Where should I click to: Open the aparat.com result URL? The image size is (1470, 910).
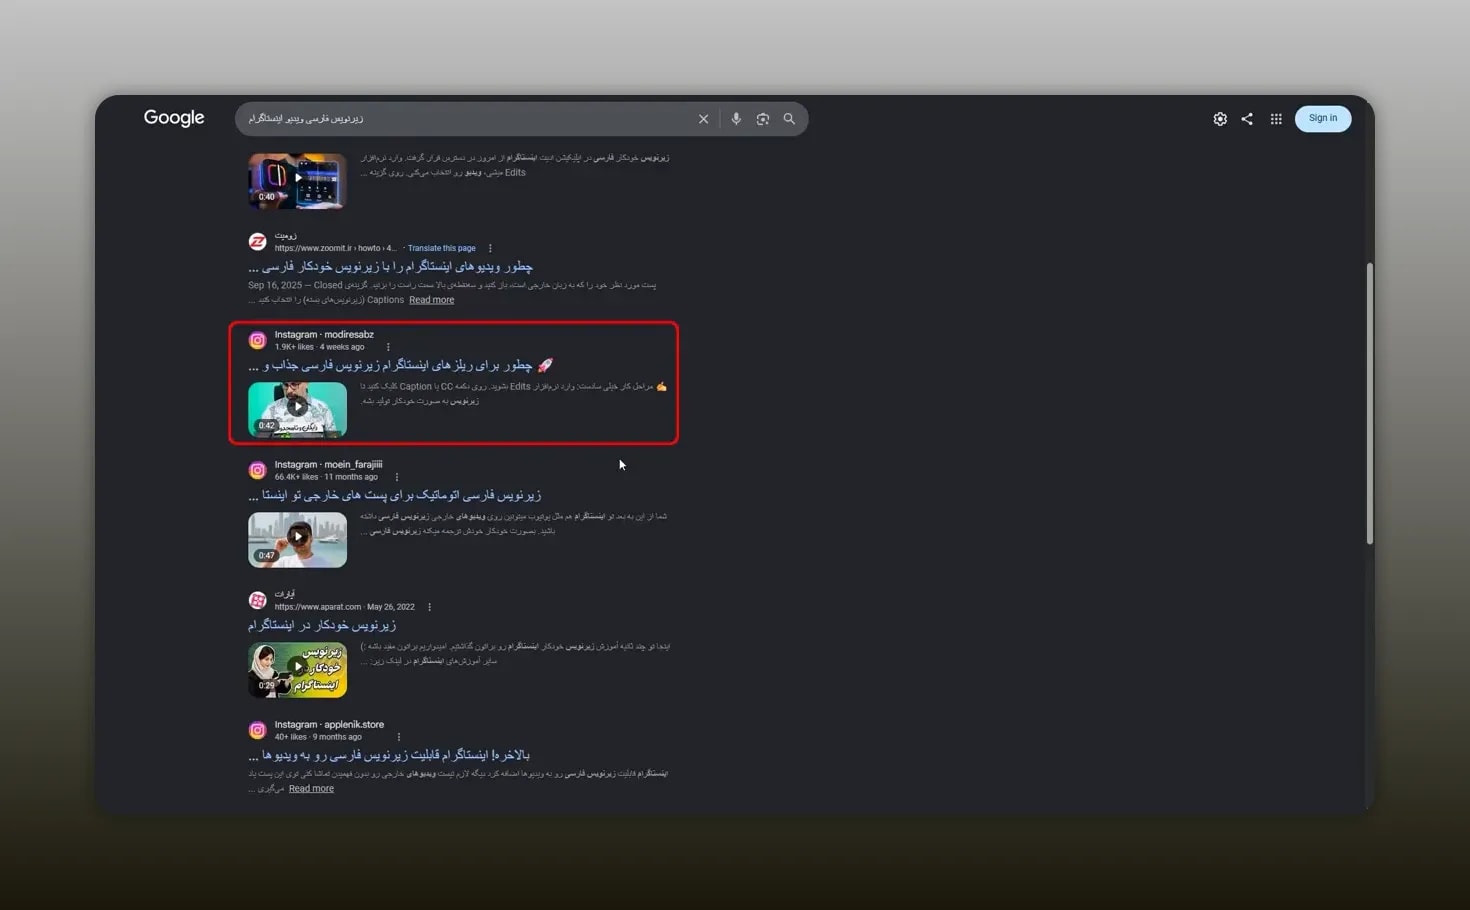[x=318, y=607]
